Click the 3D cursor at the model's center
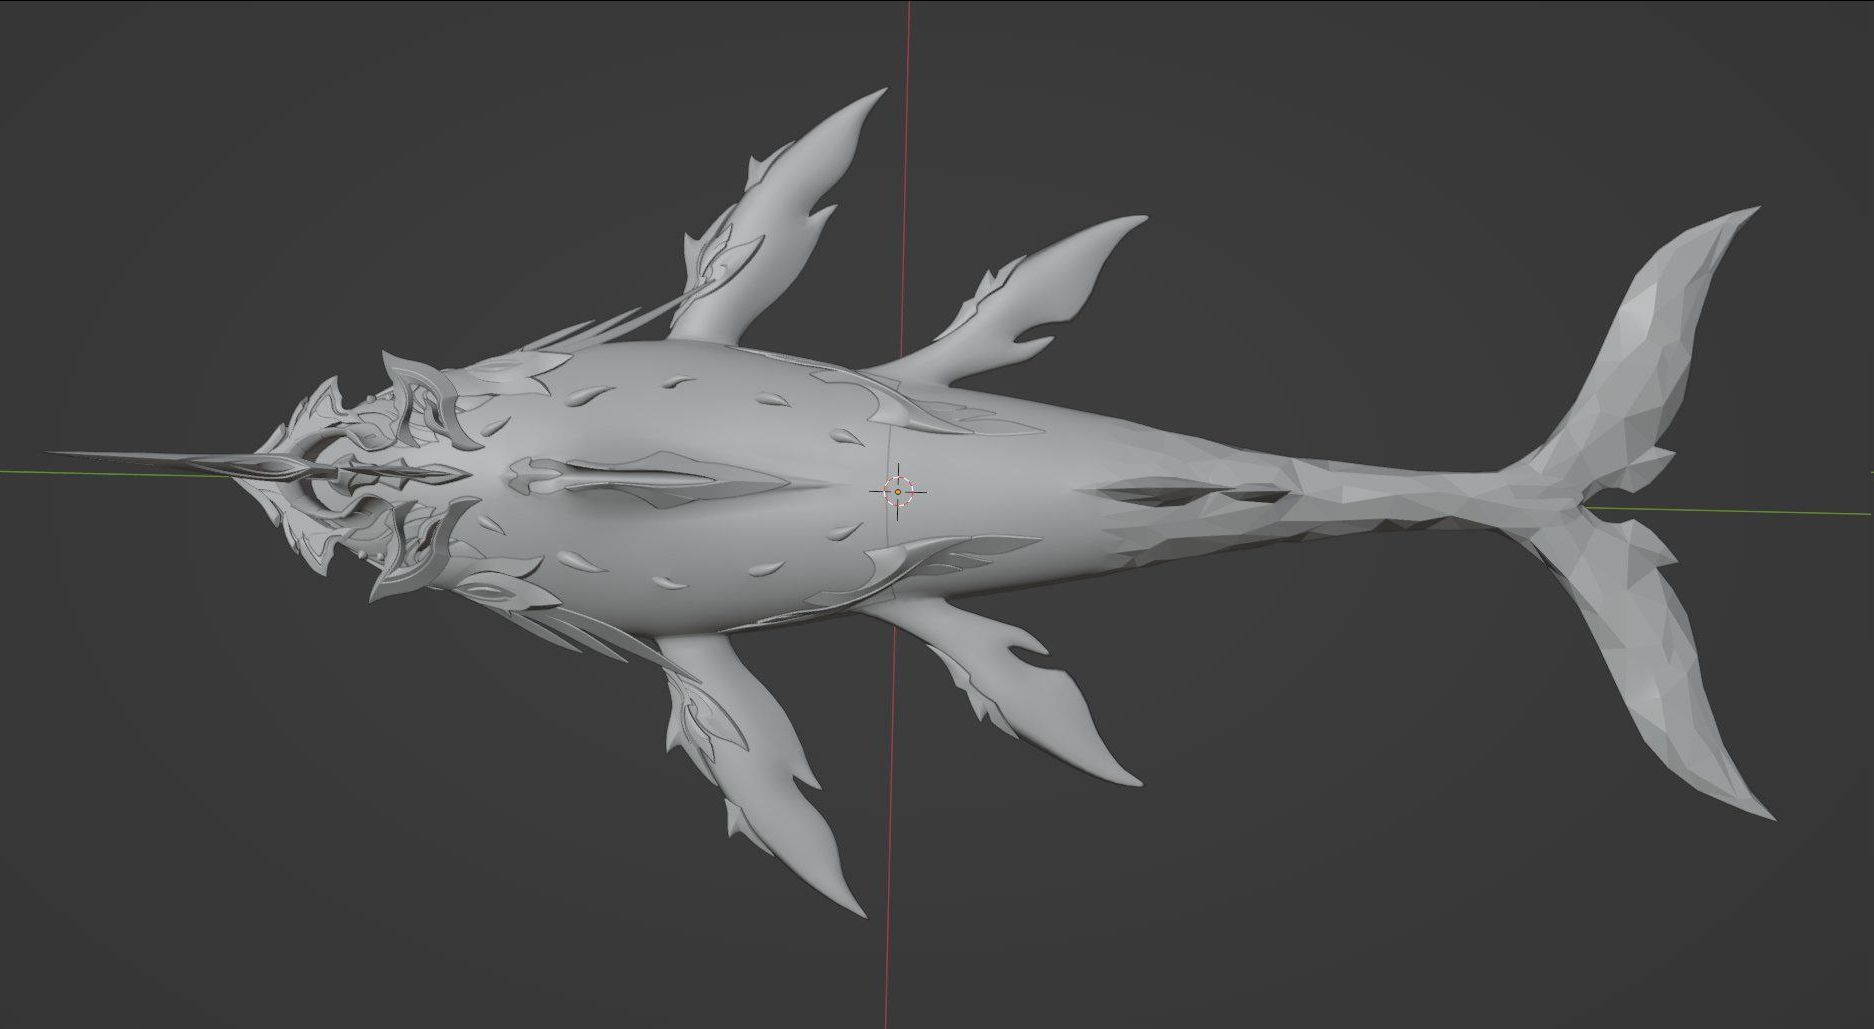Image resolution: width=1874 pixels, height=1029 pixels. click(898, 491)
